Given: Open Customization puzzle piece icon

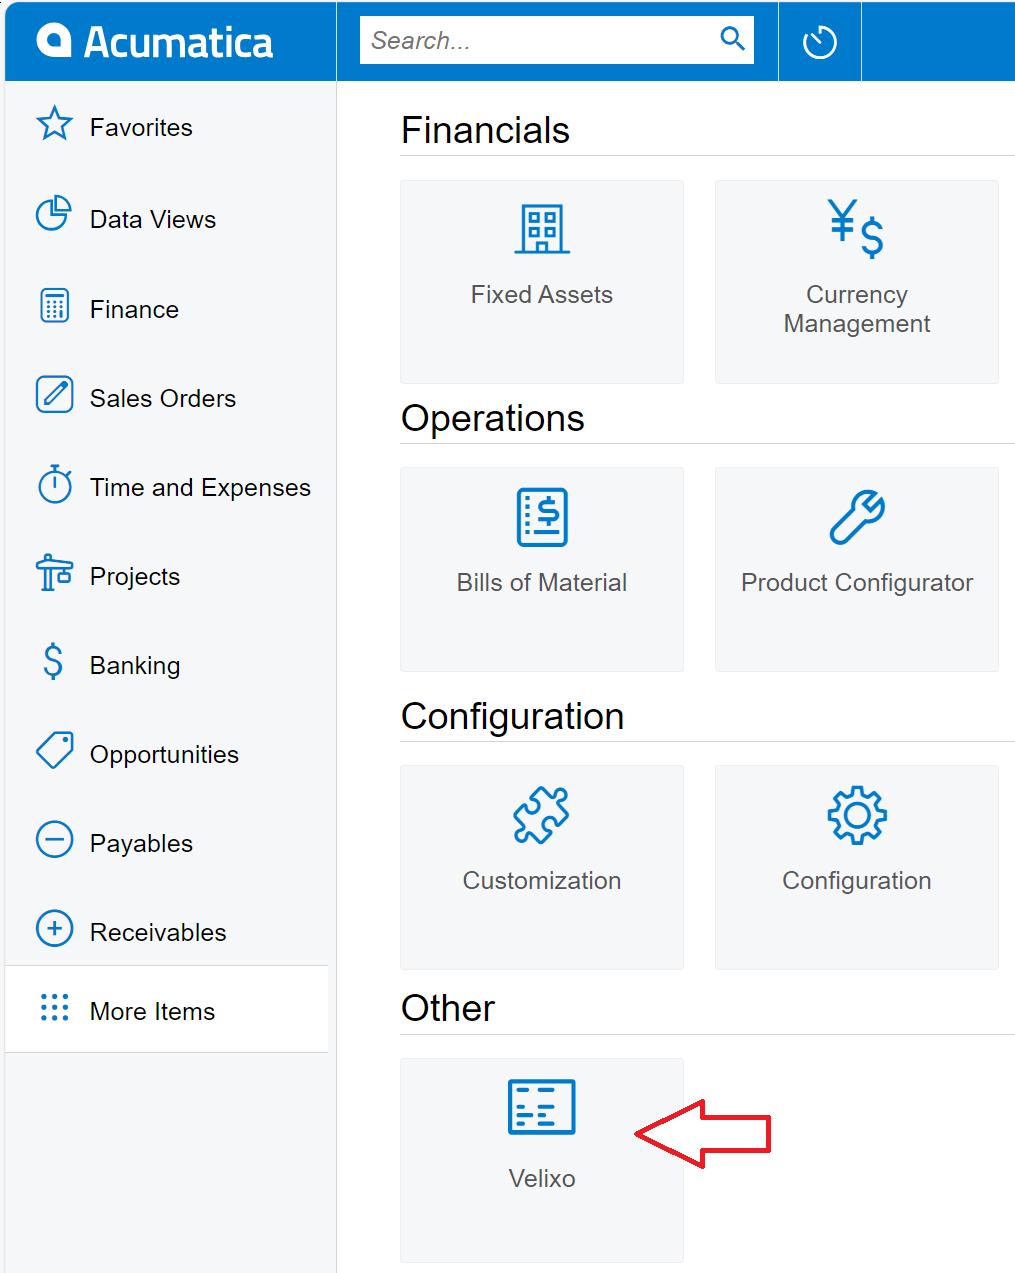Looking at the screenshot, I should (541, 815).
